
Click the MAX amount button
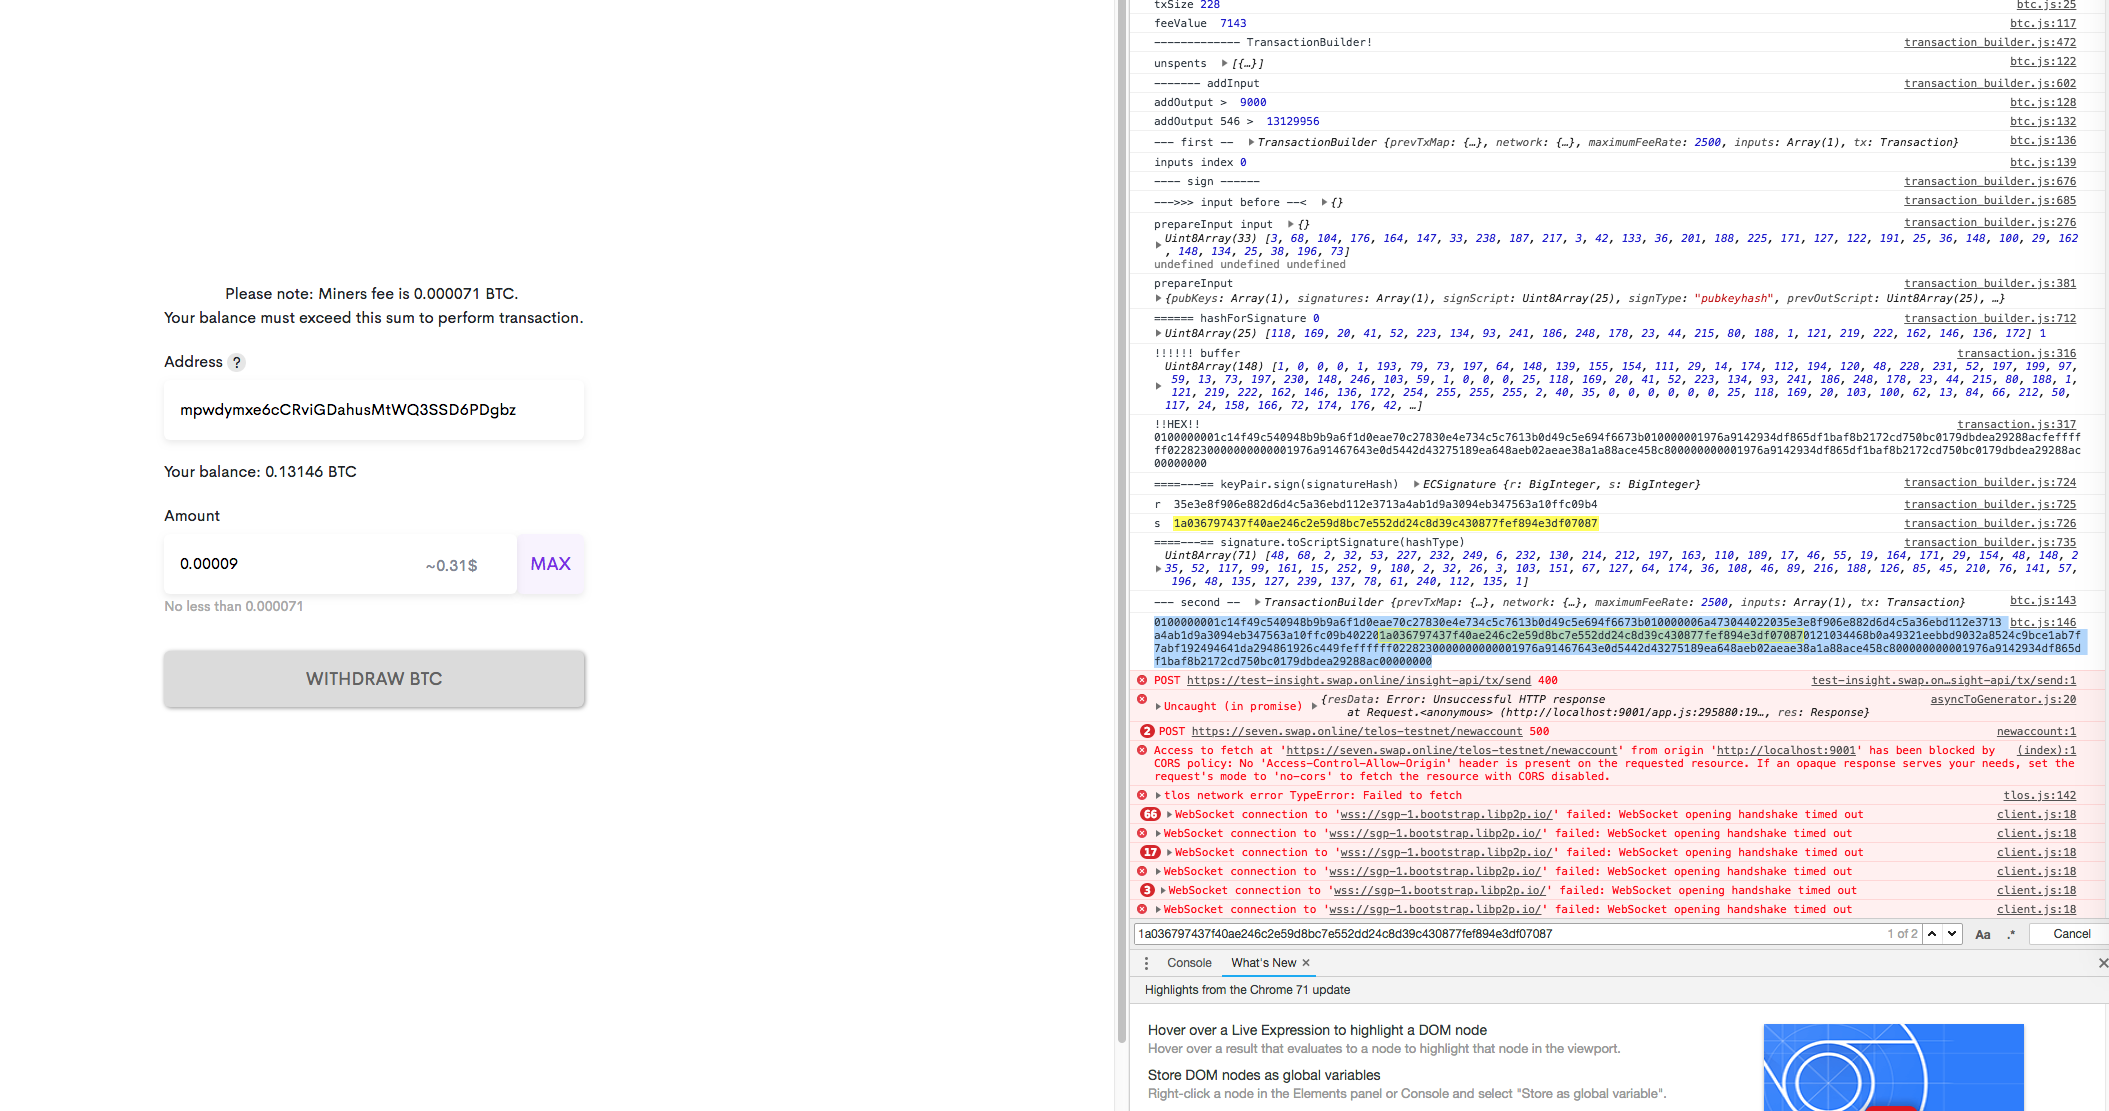550,564
